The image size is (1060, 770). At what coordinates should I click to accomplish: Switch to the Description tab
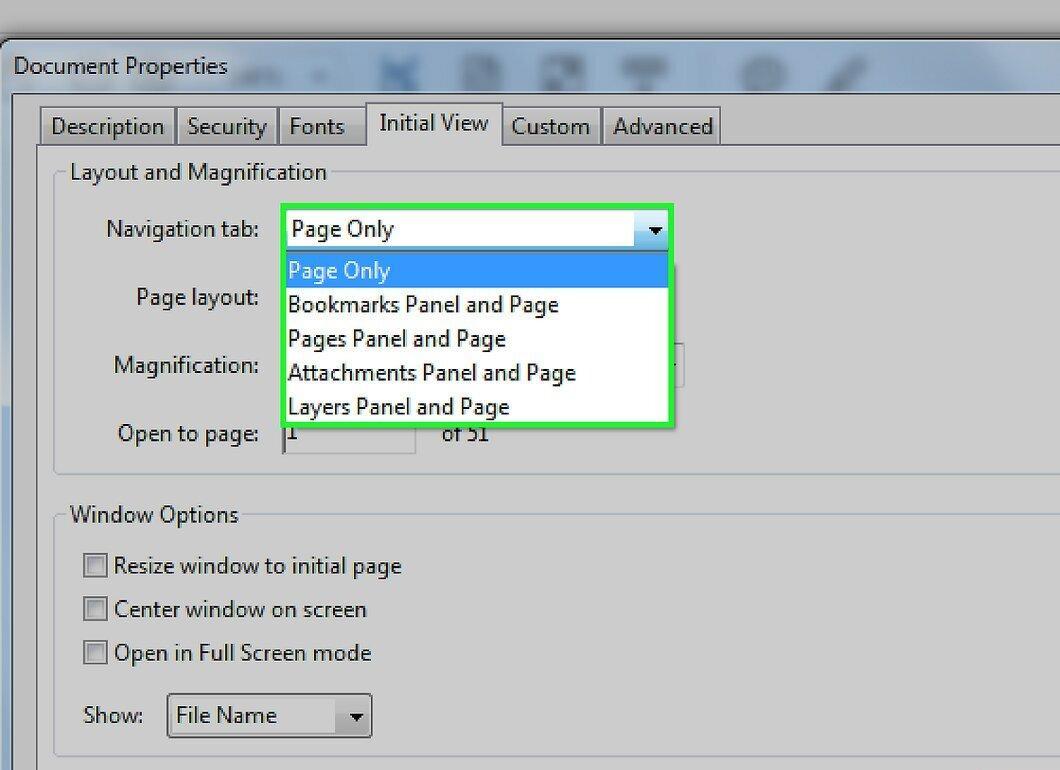(x=107, y=126)
